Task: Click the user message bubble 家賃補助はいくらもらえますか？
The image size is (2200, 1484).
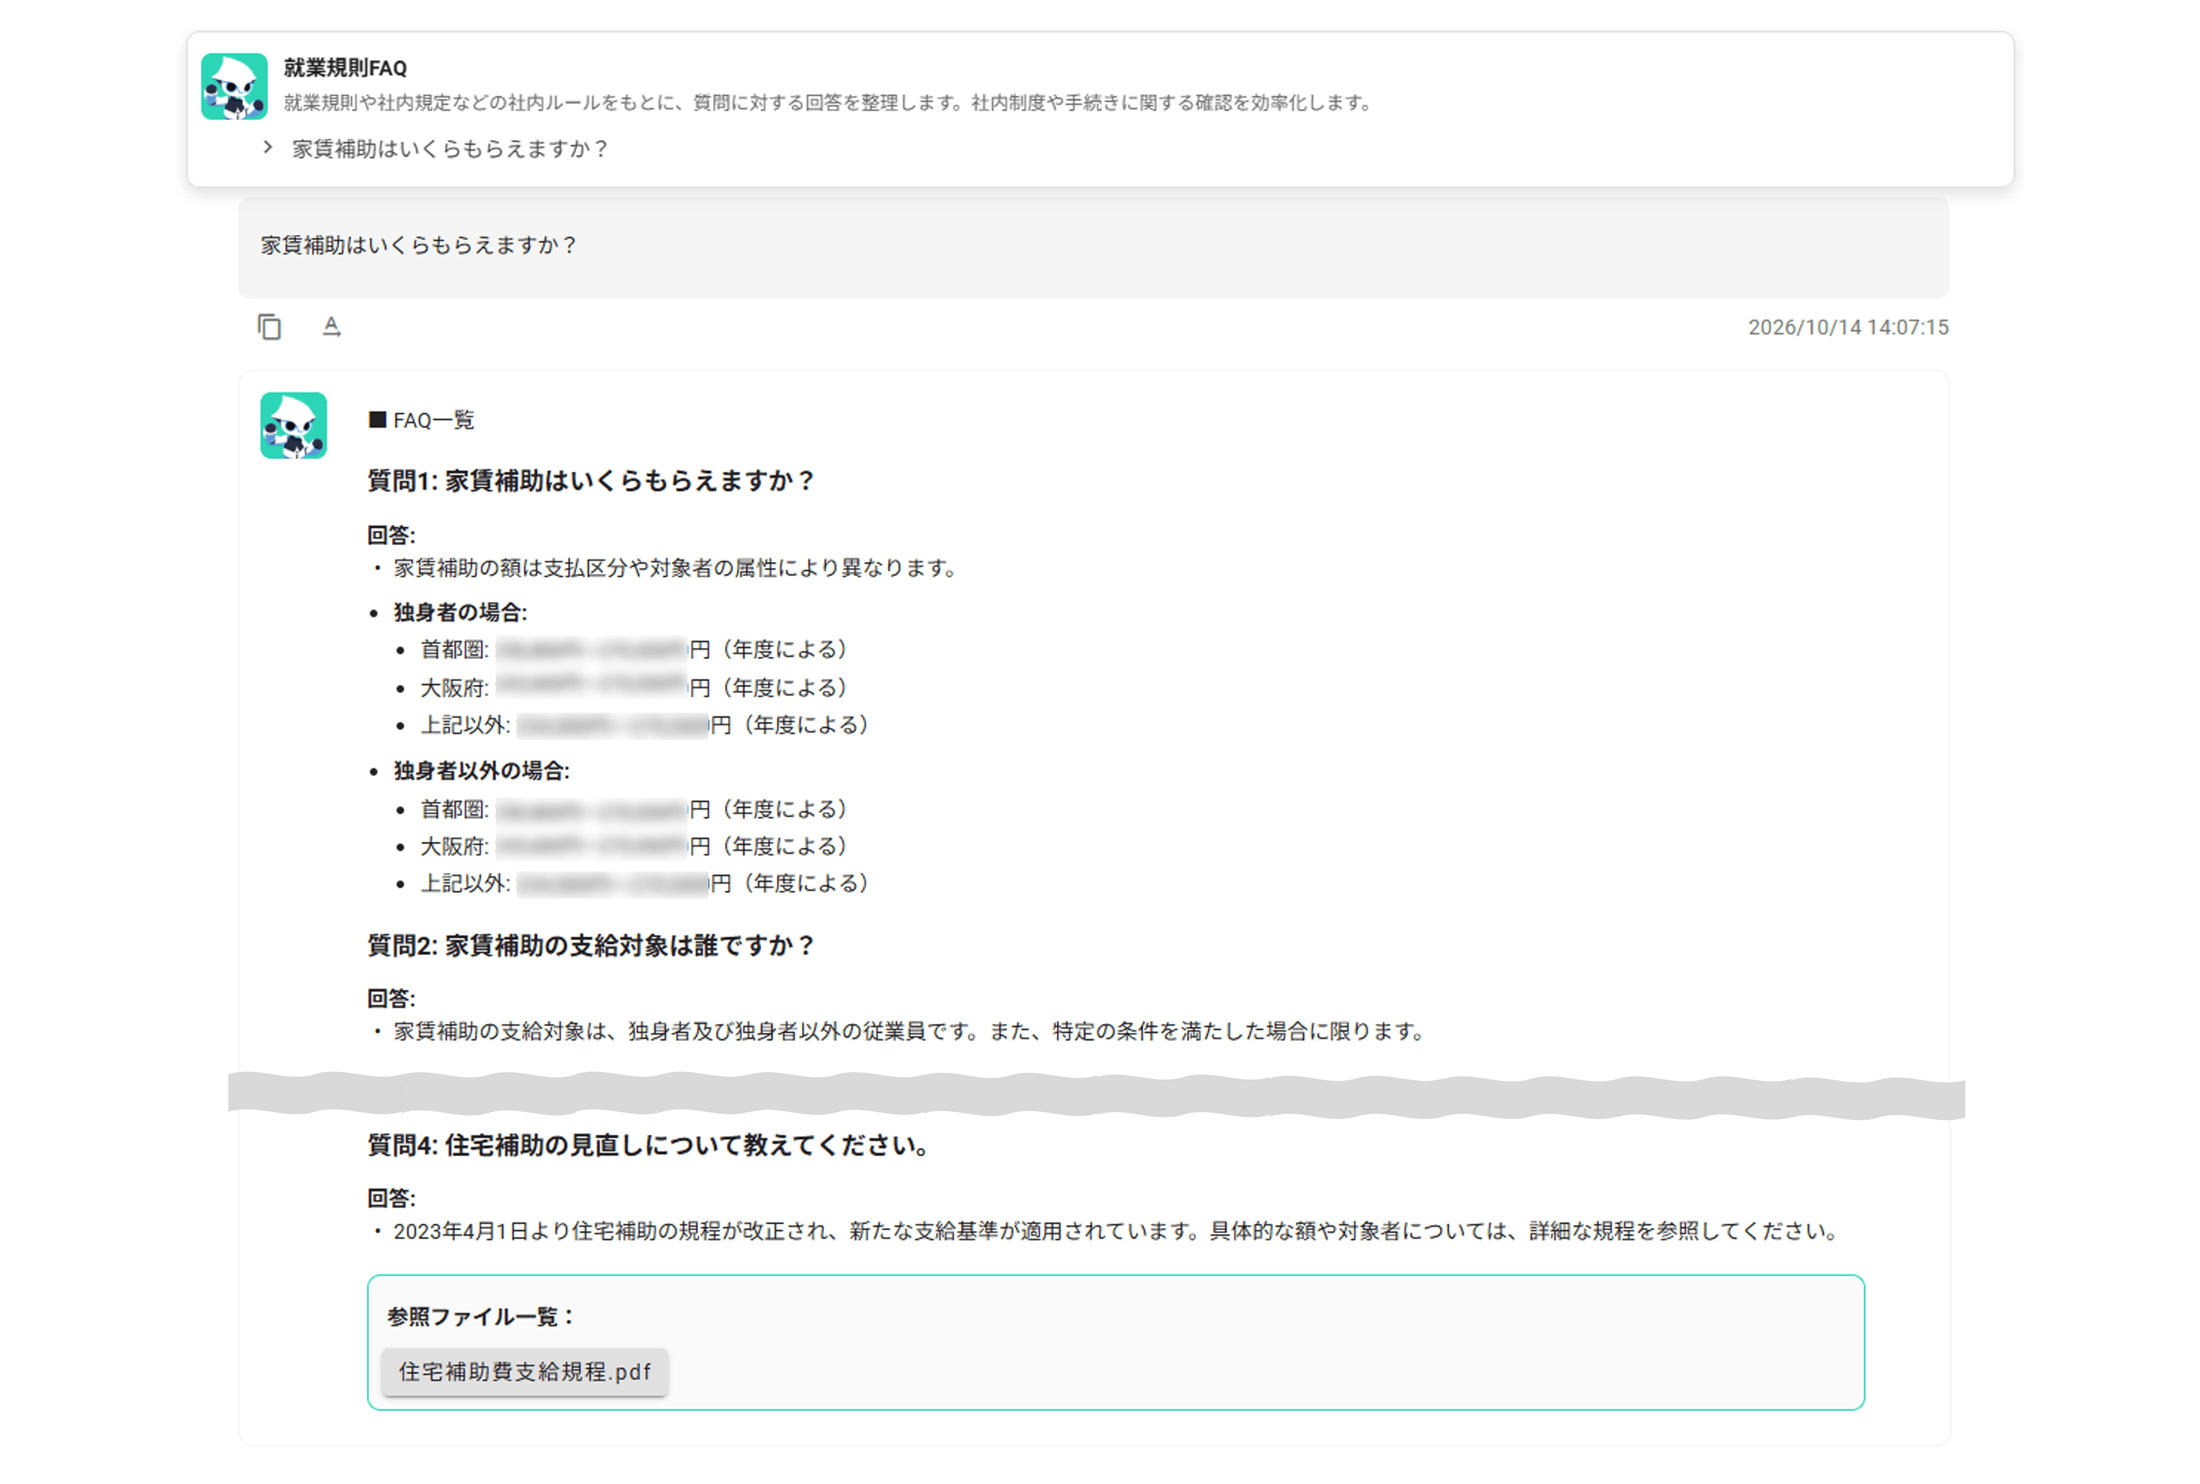Action: (x=1093, y=246)
